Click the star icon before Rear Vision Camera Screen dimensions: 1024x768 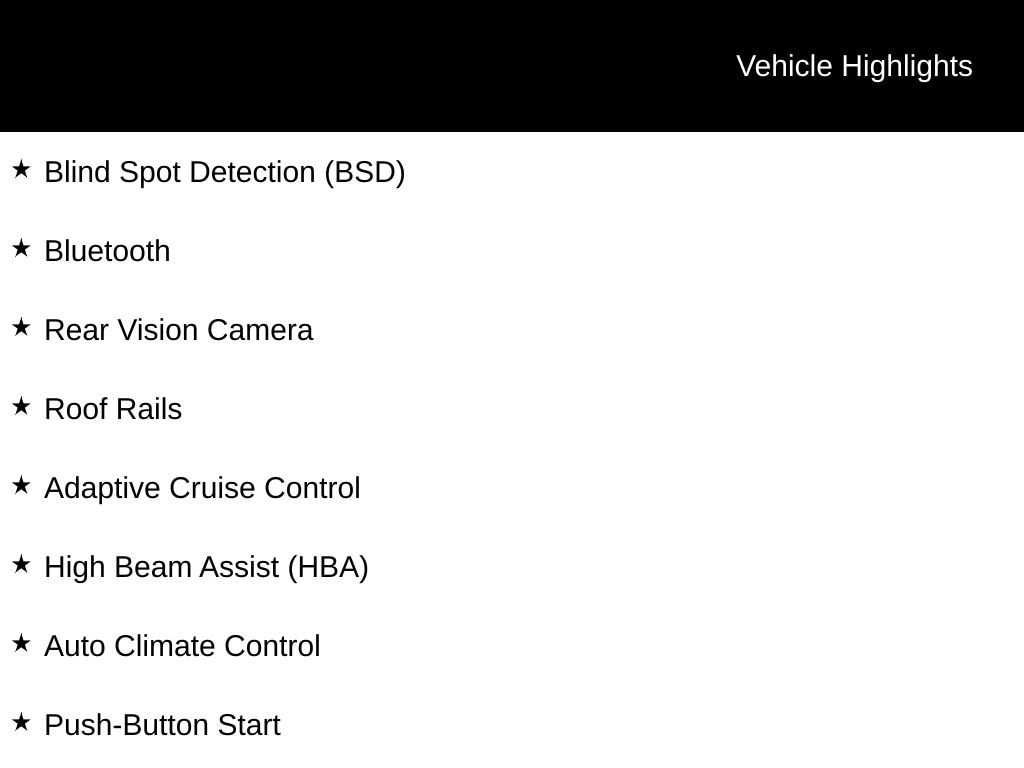[x=21, y=328]
